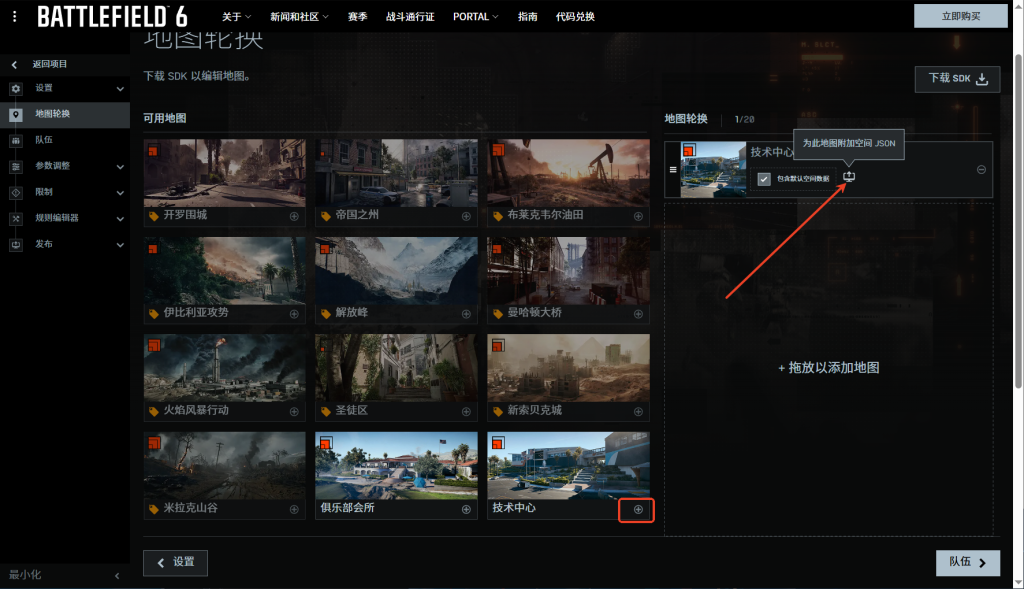Add 曼哈顿大桥 map using plus icon
This screenshot has height=589, width=1024.
(638, 313)
